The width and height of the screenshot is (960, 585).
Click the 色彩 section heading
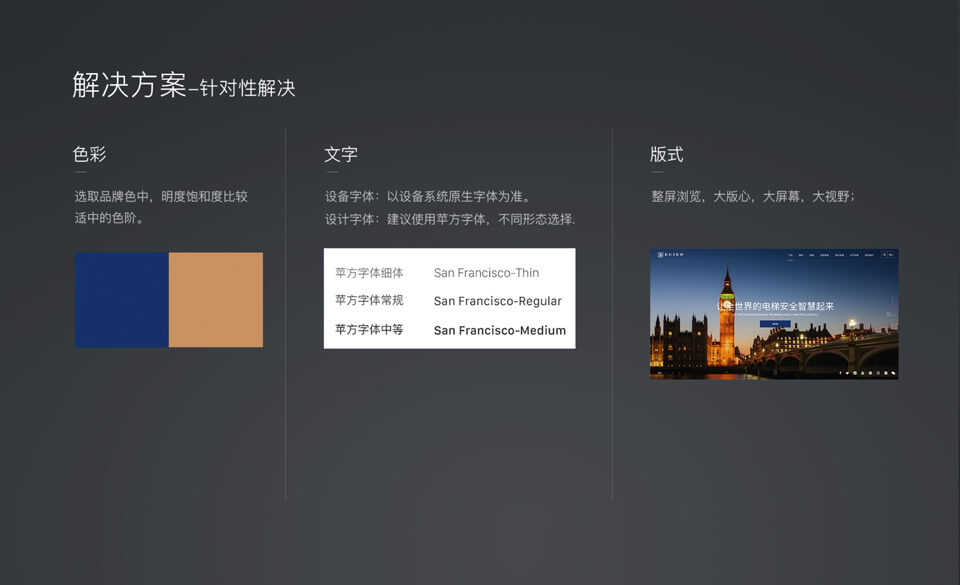(90, 155)
